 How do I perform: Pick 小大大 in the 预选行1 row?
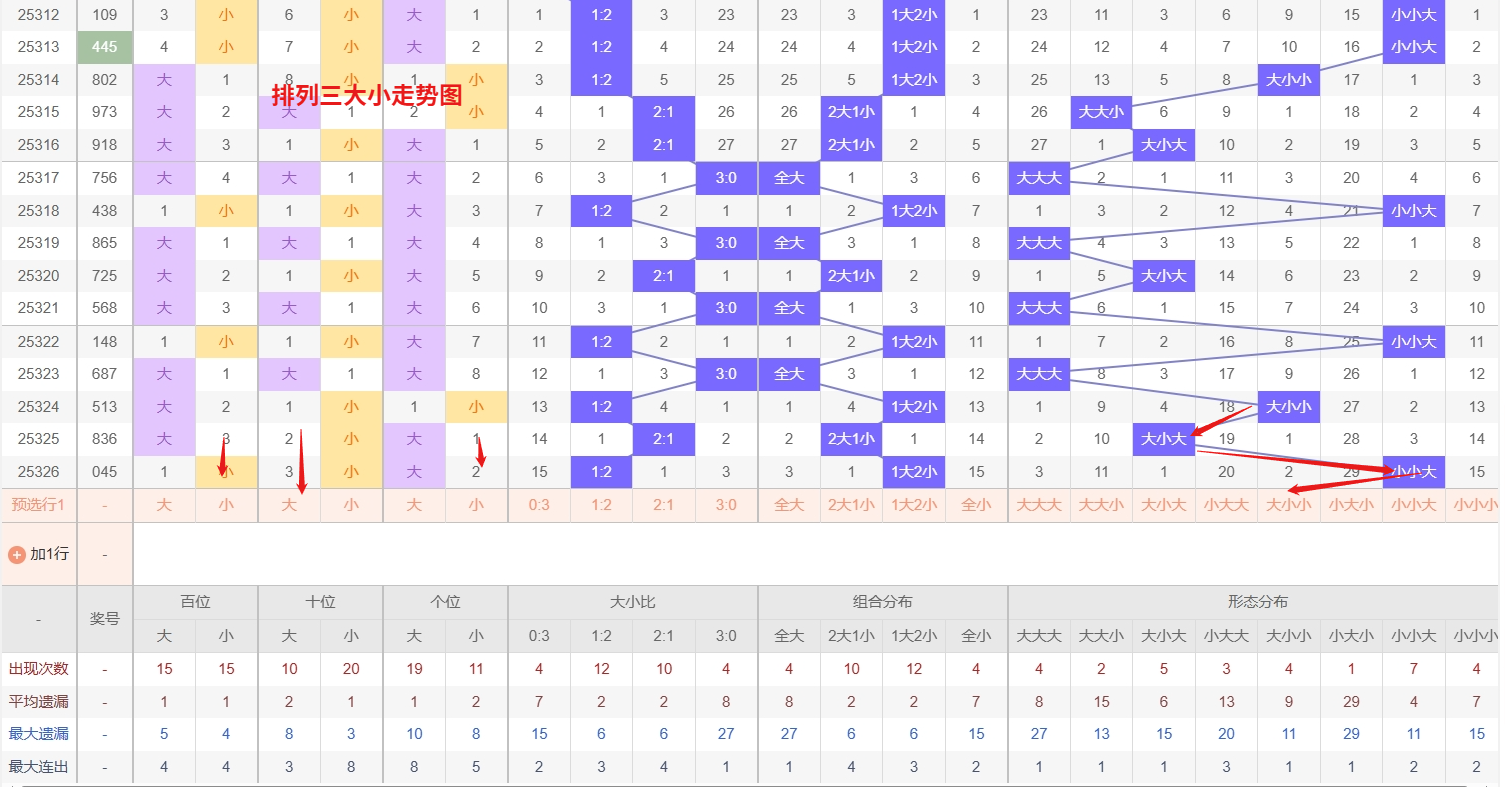click(x=1226, y=505)
